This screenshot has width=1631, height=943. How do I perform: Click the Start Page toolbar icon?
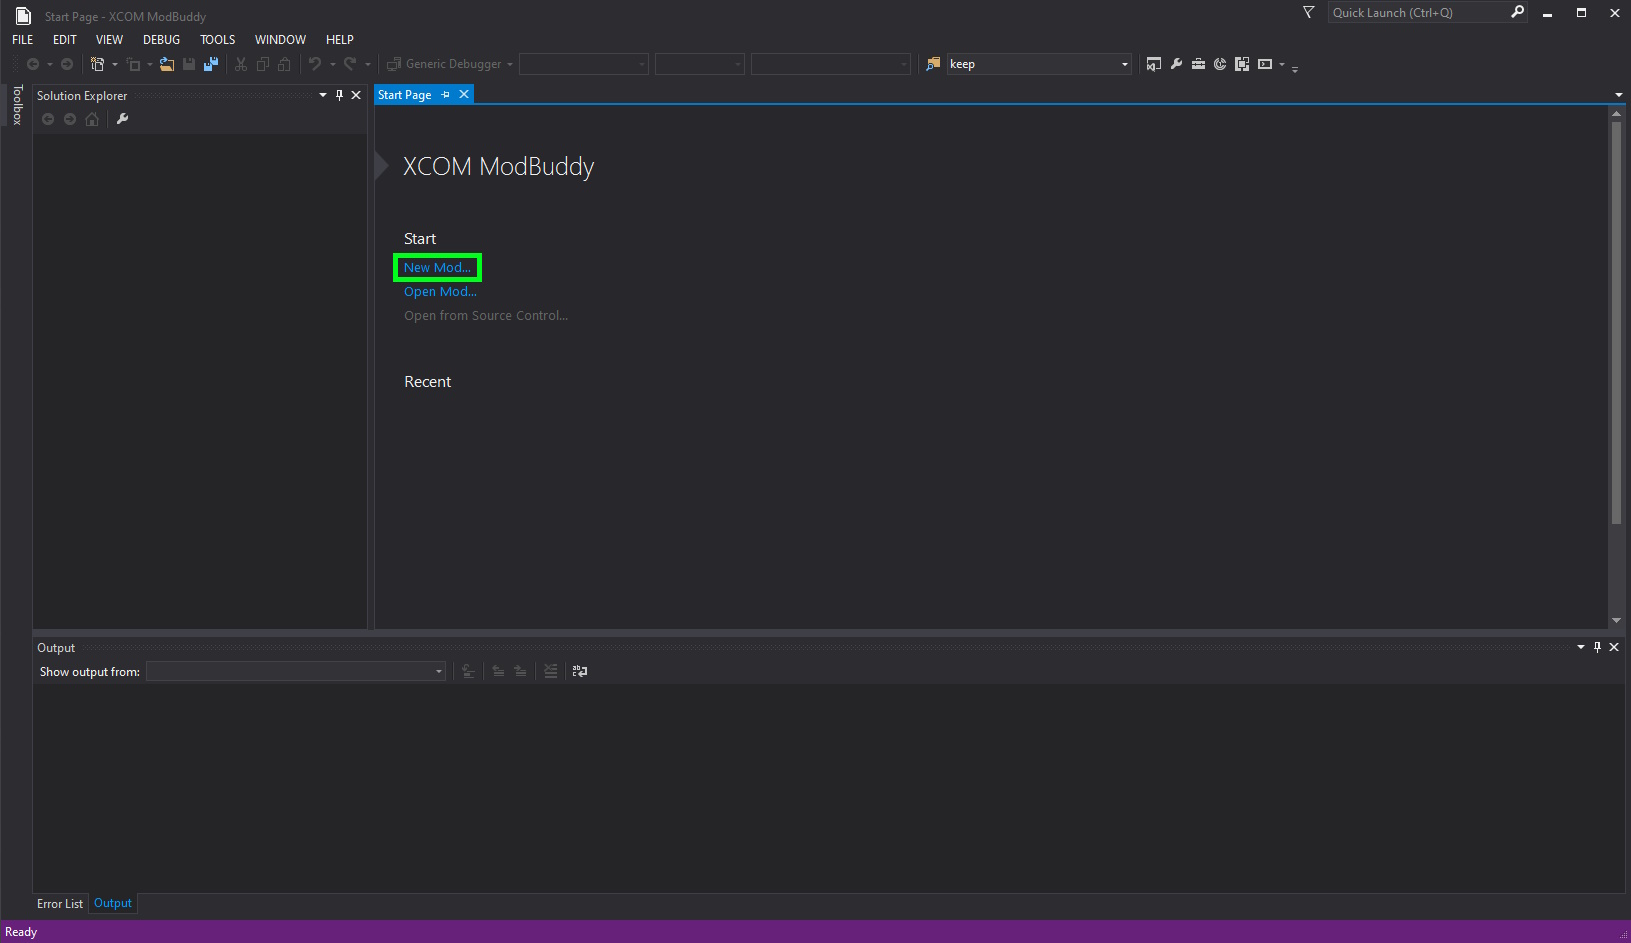click(1220, 64)
